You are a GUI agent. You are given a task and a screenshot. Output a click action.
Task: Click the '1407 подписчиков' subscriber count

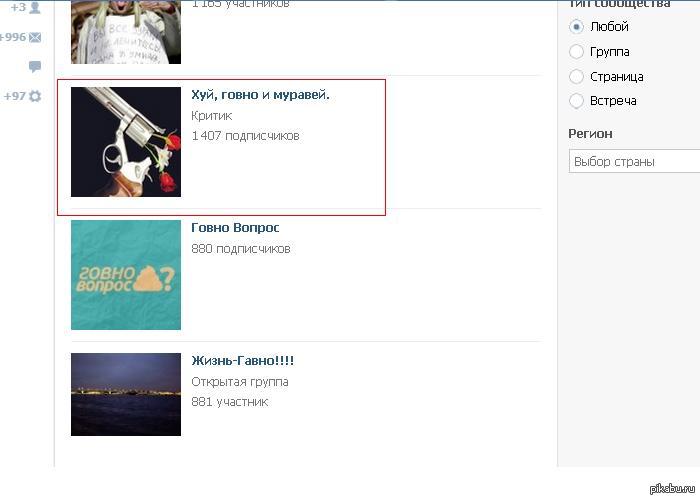(x=245, y=136)
